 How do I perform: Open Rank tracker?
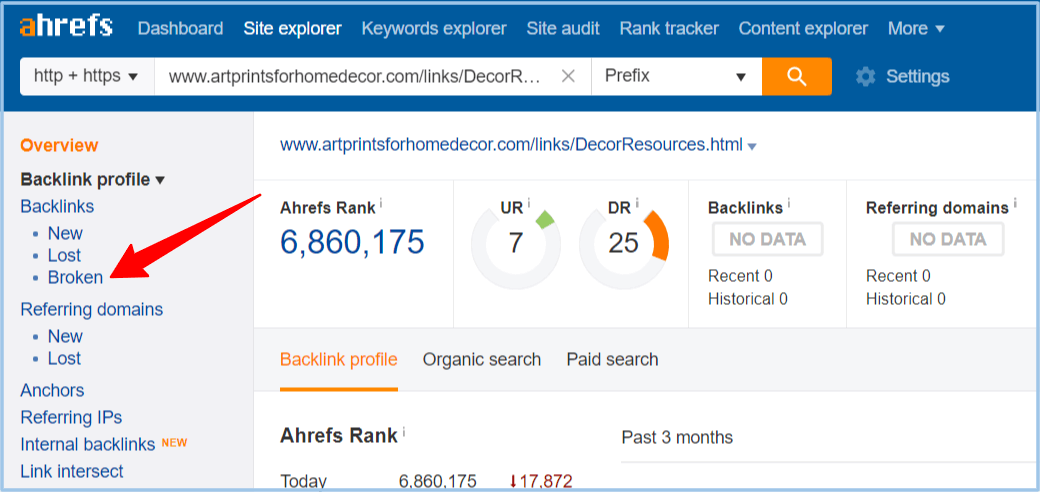(669, 29)
